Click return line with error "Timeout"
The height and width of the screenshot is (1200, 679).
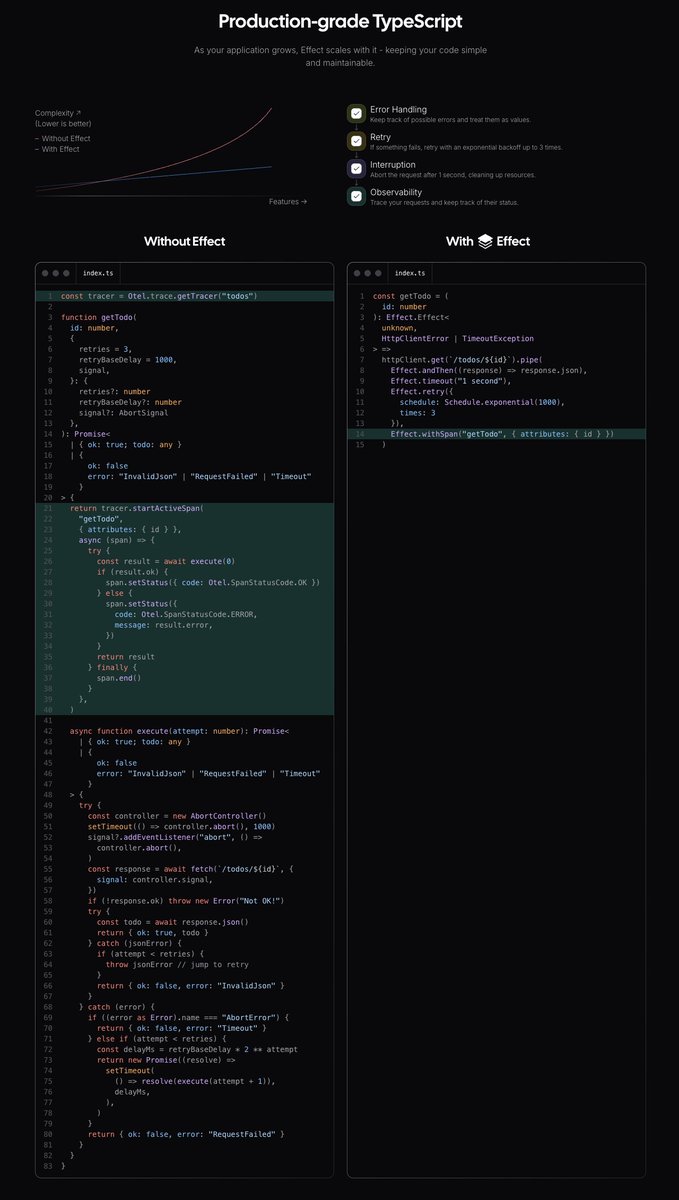pos(183,1028)
